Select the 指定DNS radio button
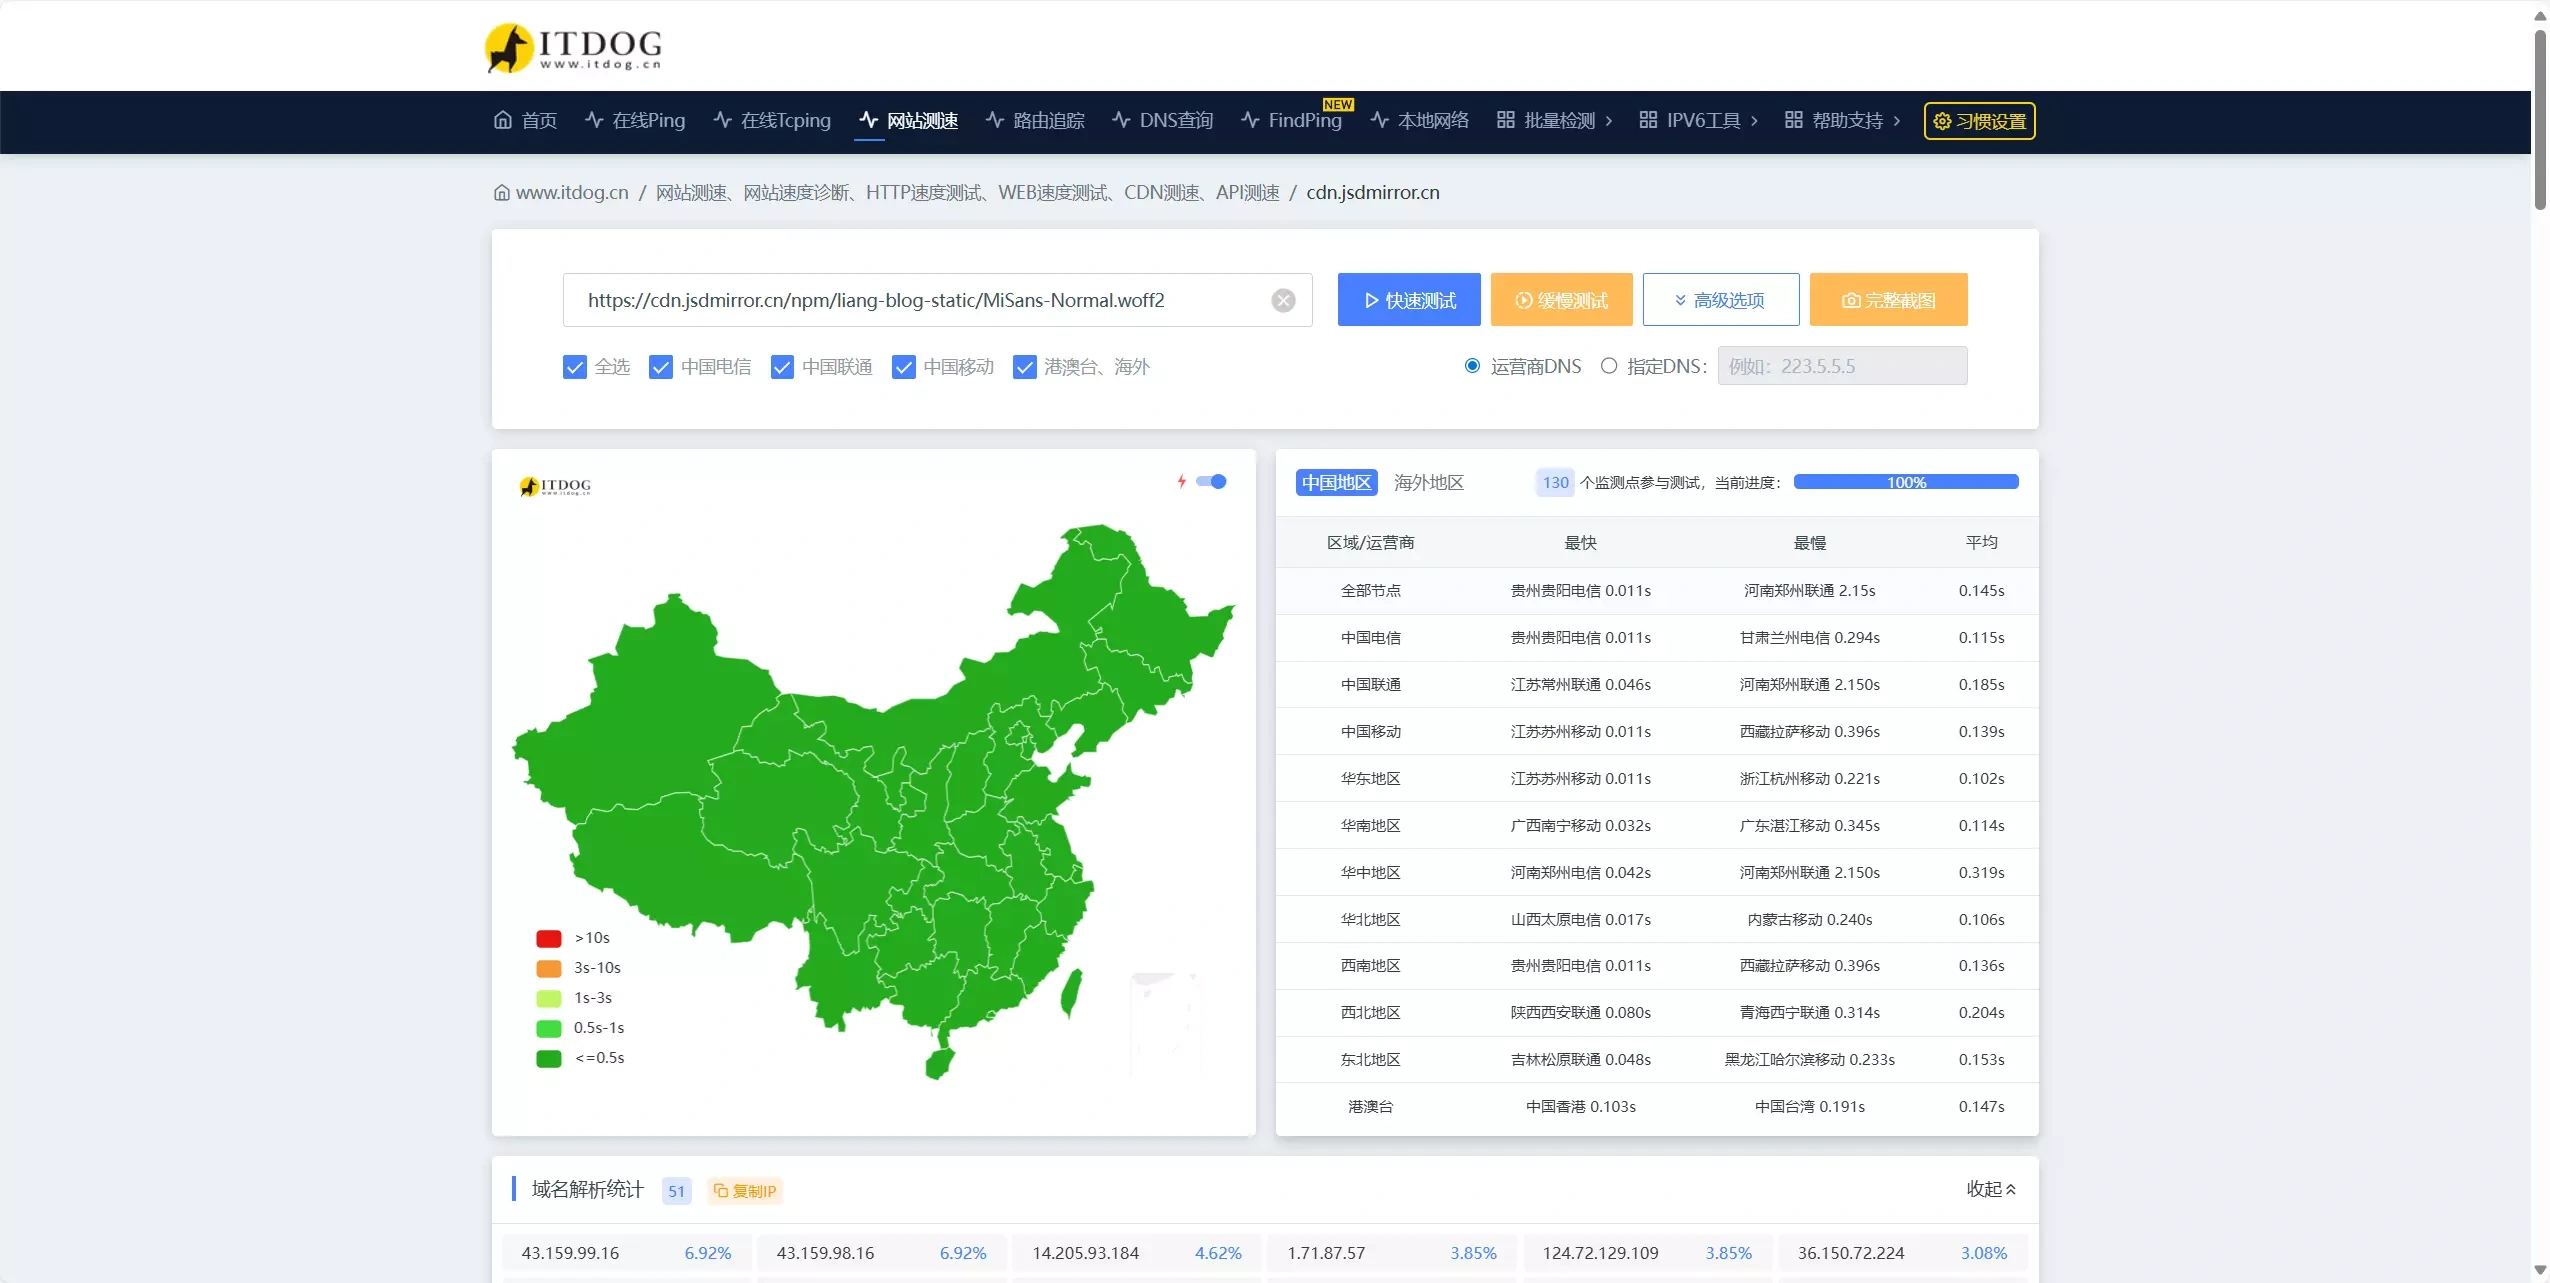The width and height of the screenshot is (2550, 1283). (1609, 366)
